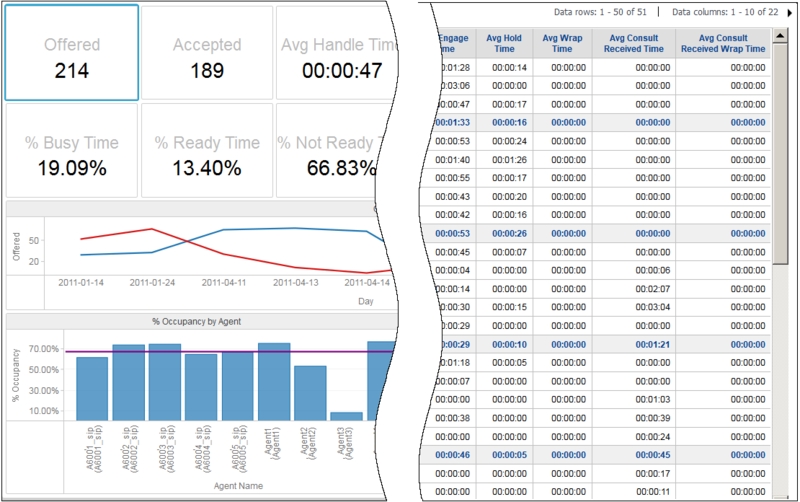Viewport: 800px width, 502px height.
Task: Click Avg Wrap Time column header
Action: (x=562, y=44)
